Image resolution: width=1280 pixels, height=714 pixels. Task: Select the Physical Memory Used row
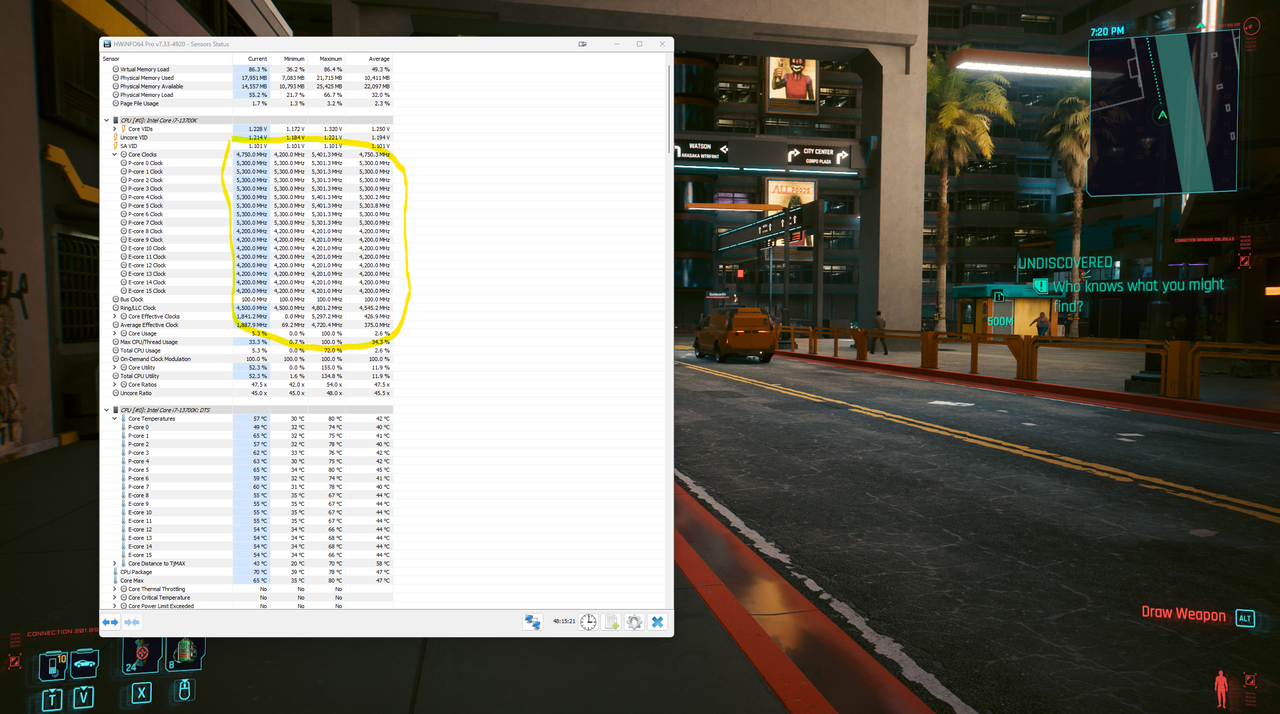click(247, 78)
